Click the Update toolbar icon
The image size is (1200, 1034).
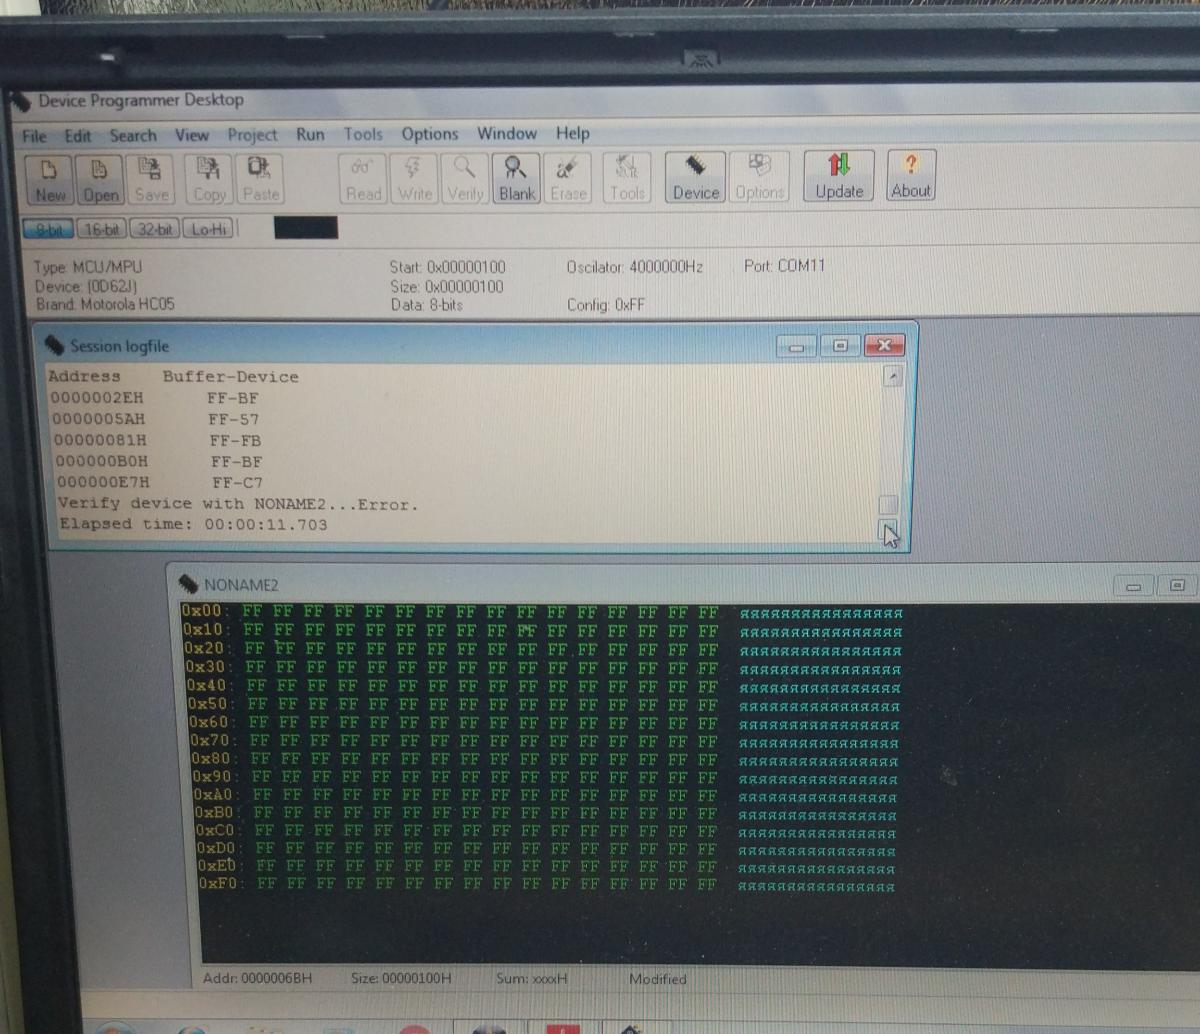(x=839, y=177)
